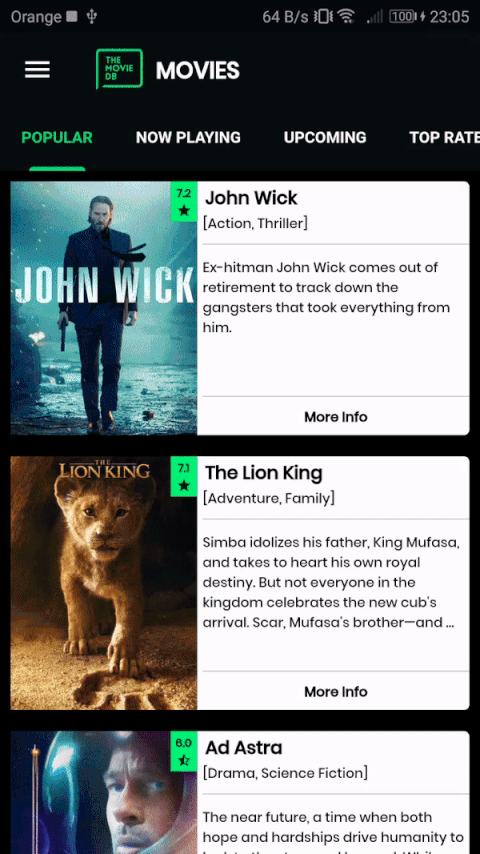480x854 pixels.
Task: Tap The Movie DB logo
Action: [x=119, y=69]
